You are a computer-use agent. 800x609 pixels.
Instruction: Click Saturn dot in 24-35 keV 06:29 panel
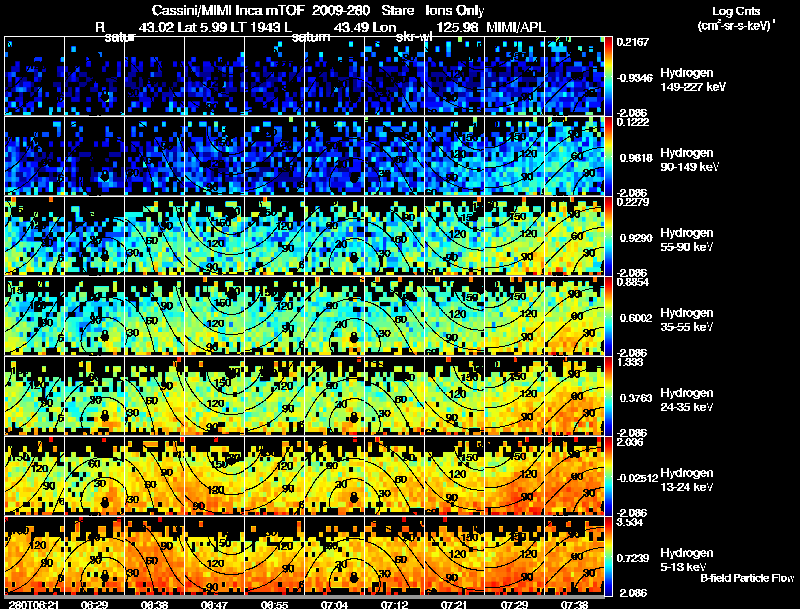tap(105, 415)
